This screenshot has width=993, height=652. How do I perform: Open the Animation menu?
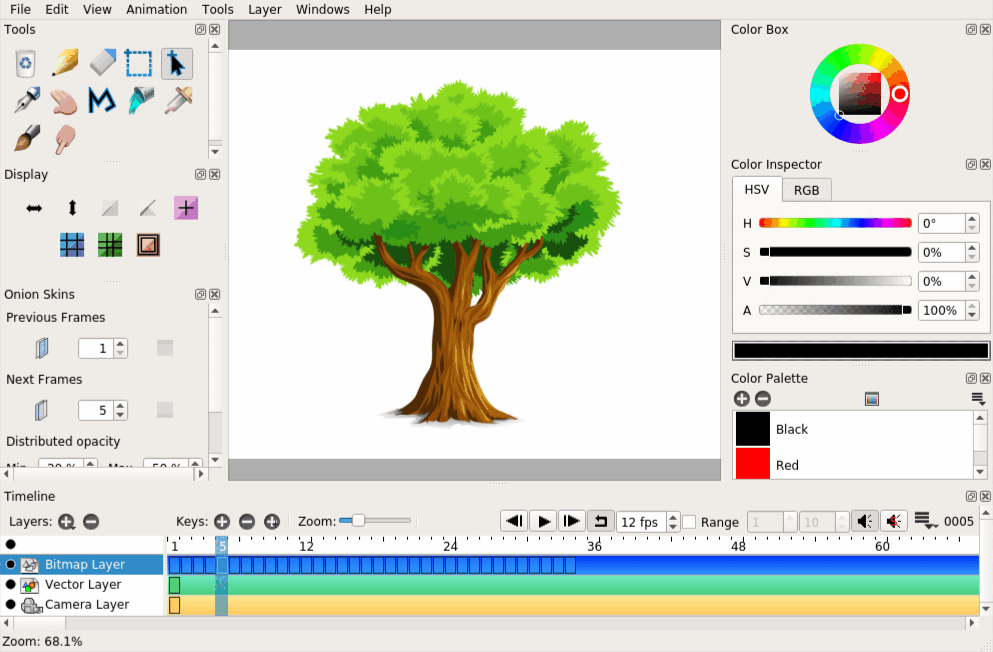pos(156,9)
